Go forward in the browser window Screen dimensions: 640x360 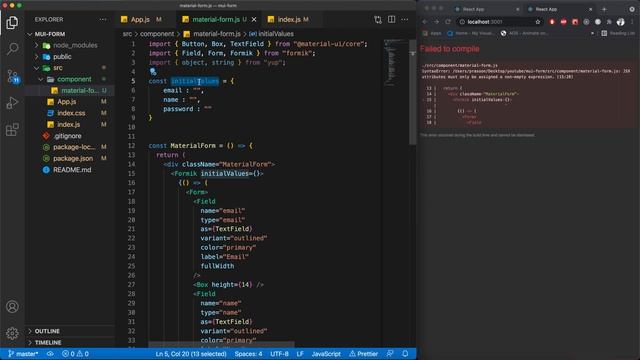point(436,22)
